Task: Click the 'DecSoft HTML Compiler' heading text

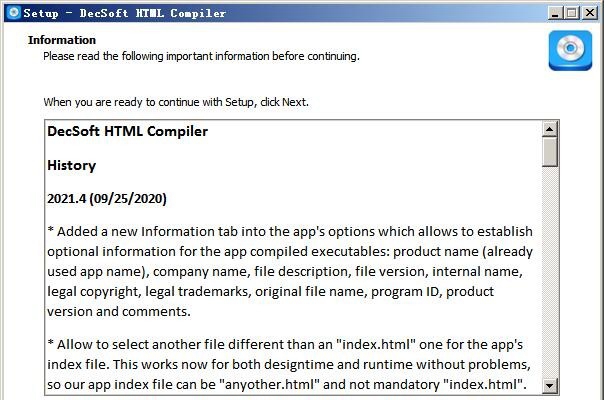Action: coord(128,131)
